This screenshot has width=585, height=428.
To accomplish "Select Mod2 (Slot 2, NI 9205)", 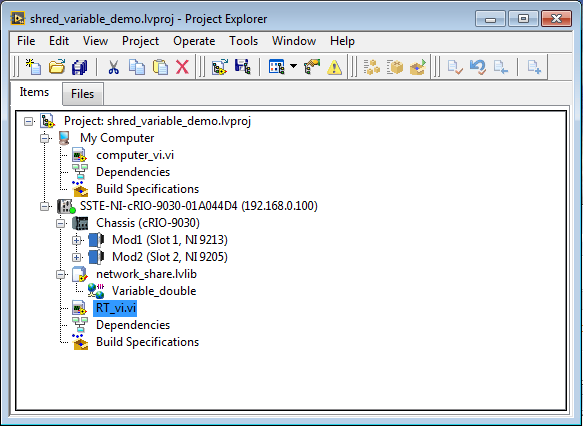I will click(x=170, y=257).
